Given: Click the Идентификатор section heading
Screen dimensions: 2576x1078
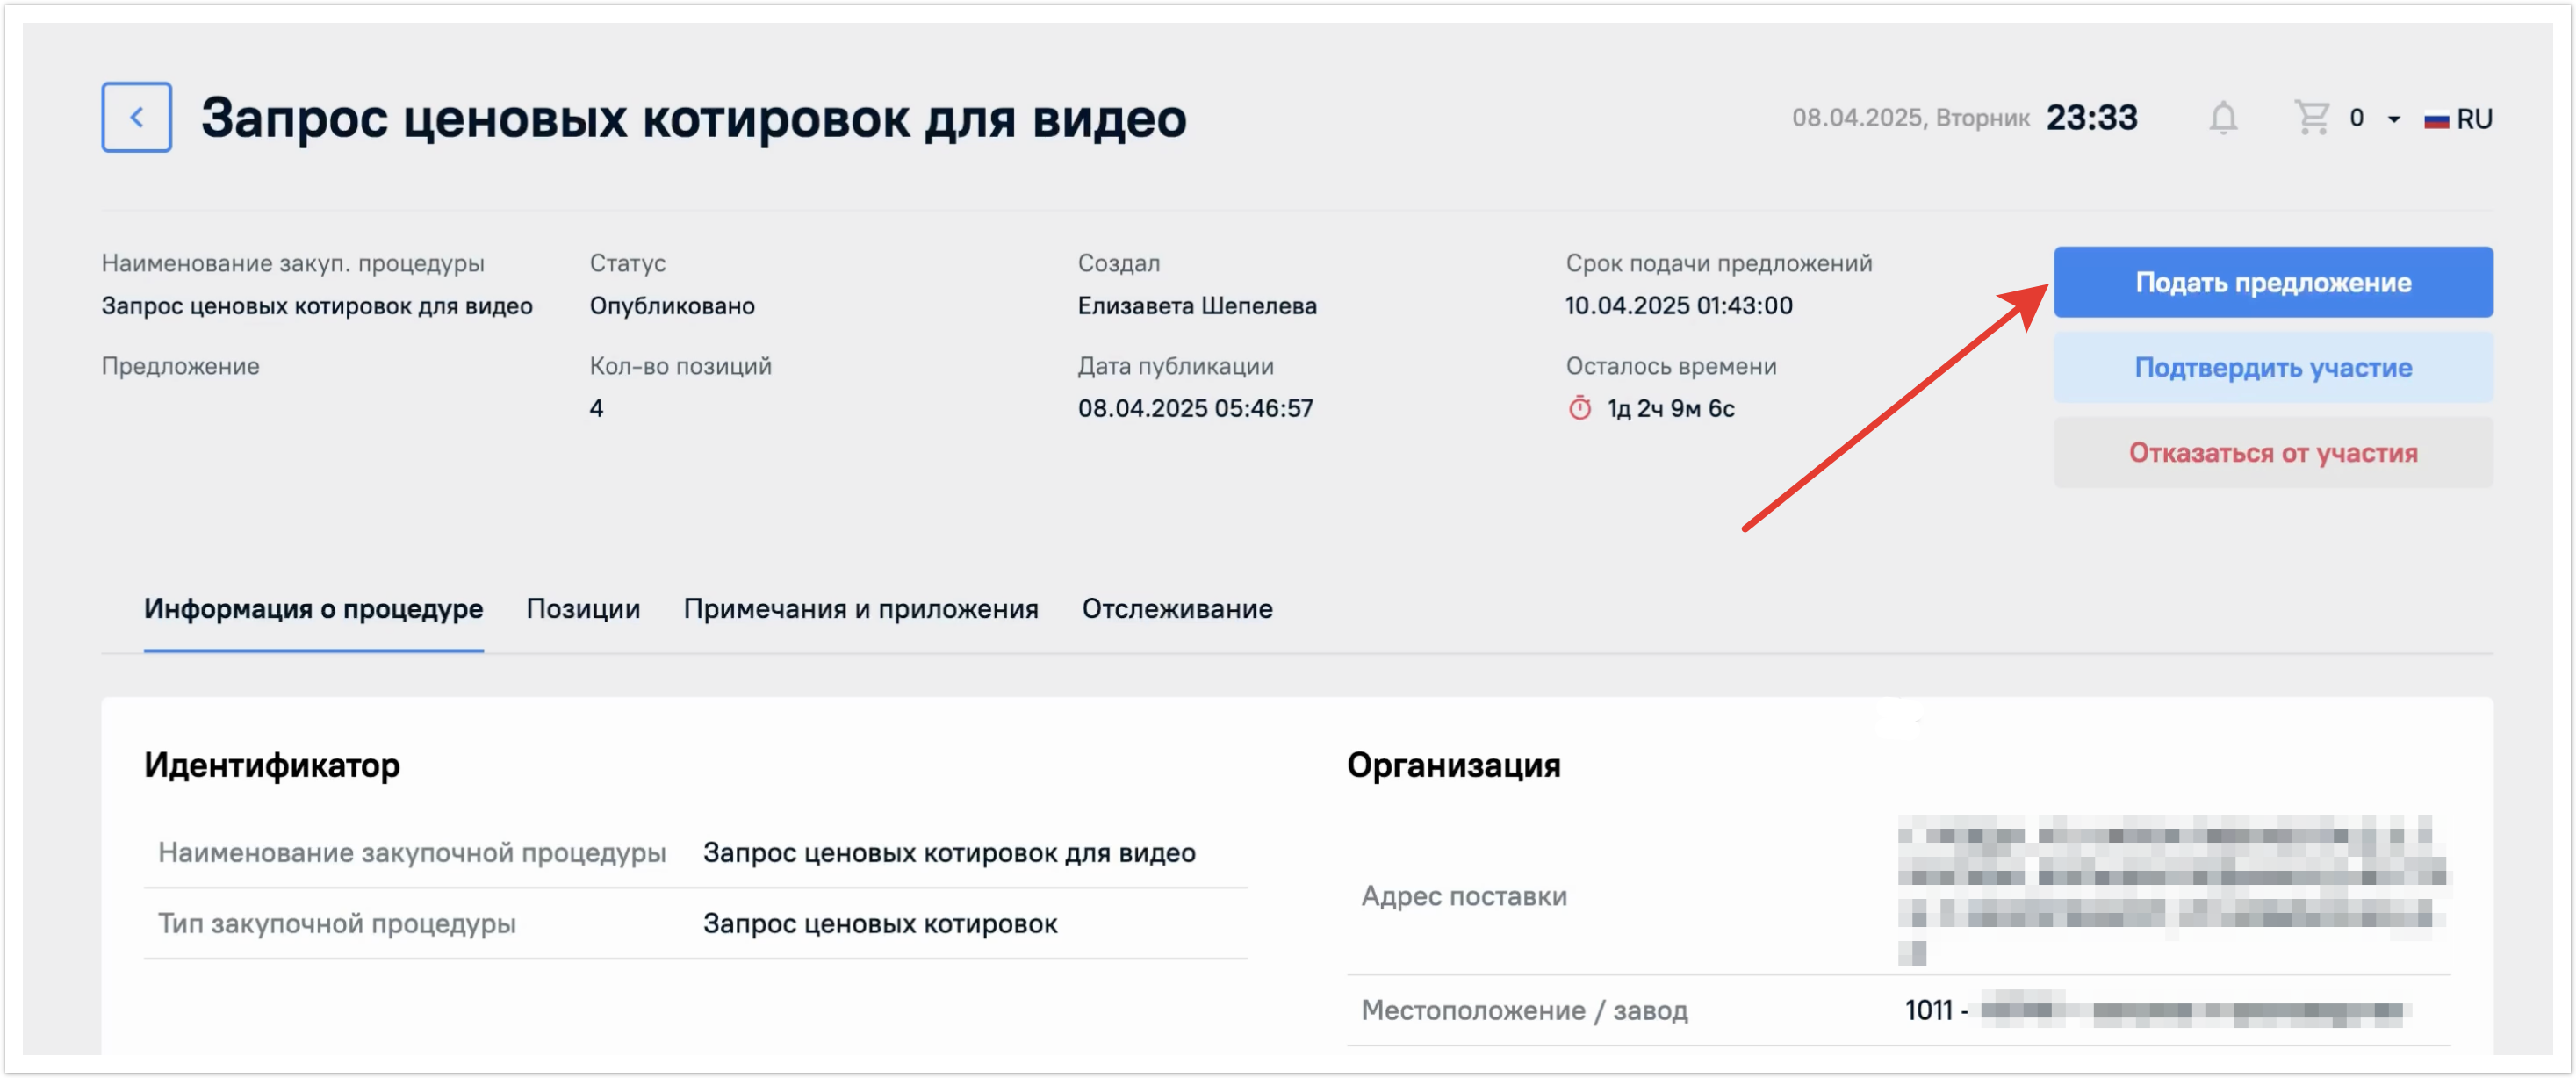Looking at the screenshot, I should [x=271, y=765].
